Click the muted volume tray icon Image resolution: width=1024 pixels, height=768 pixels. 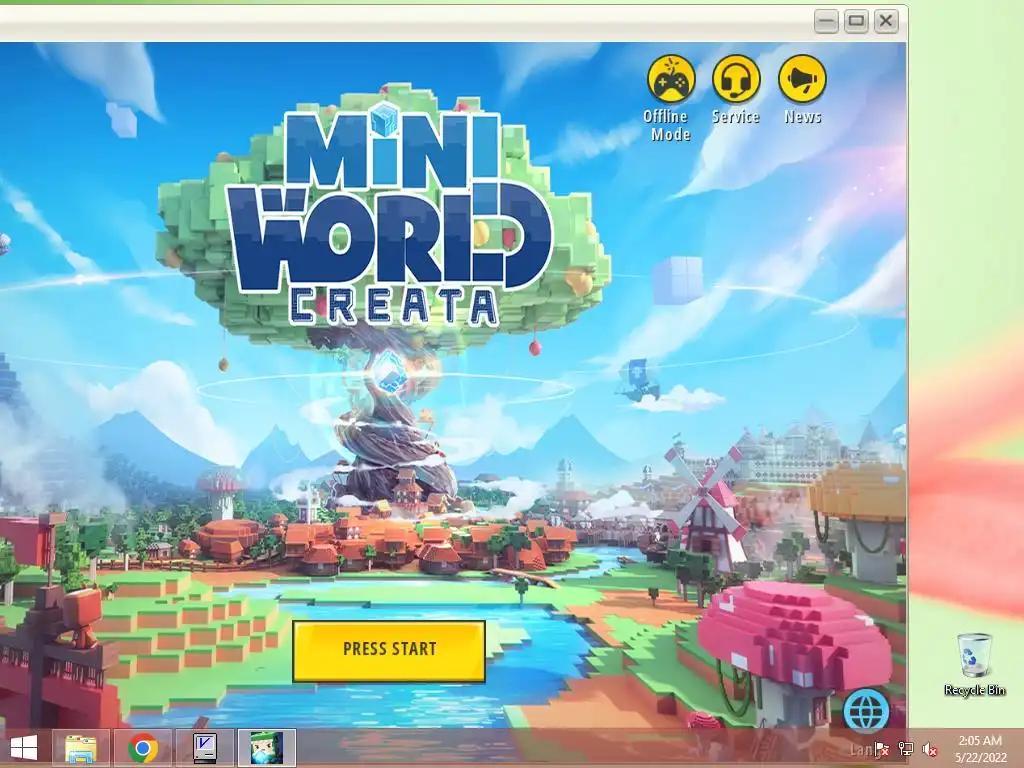(x=929, y=749)
